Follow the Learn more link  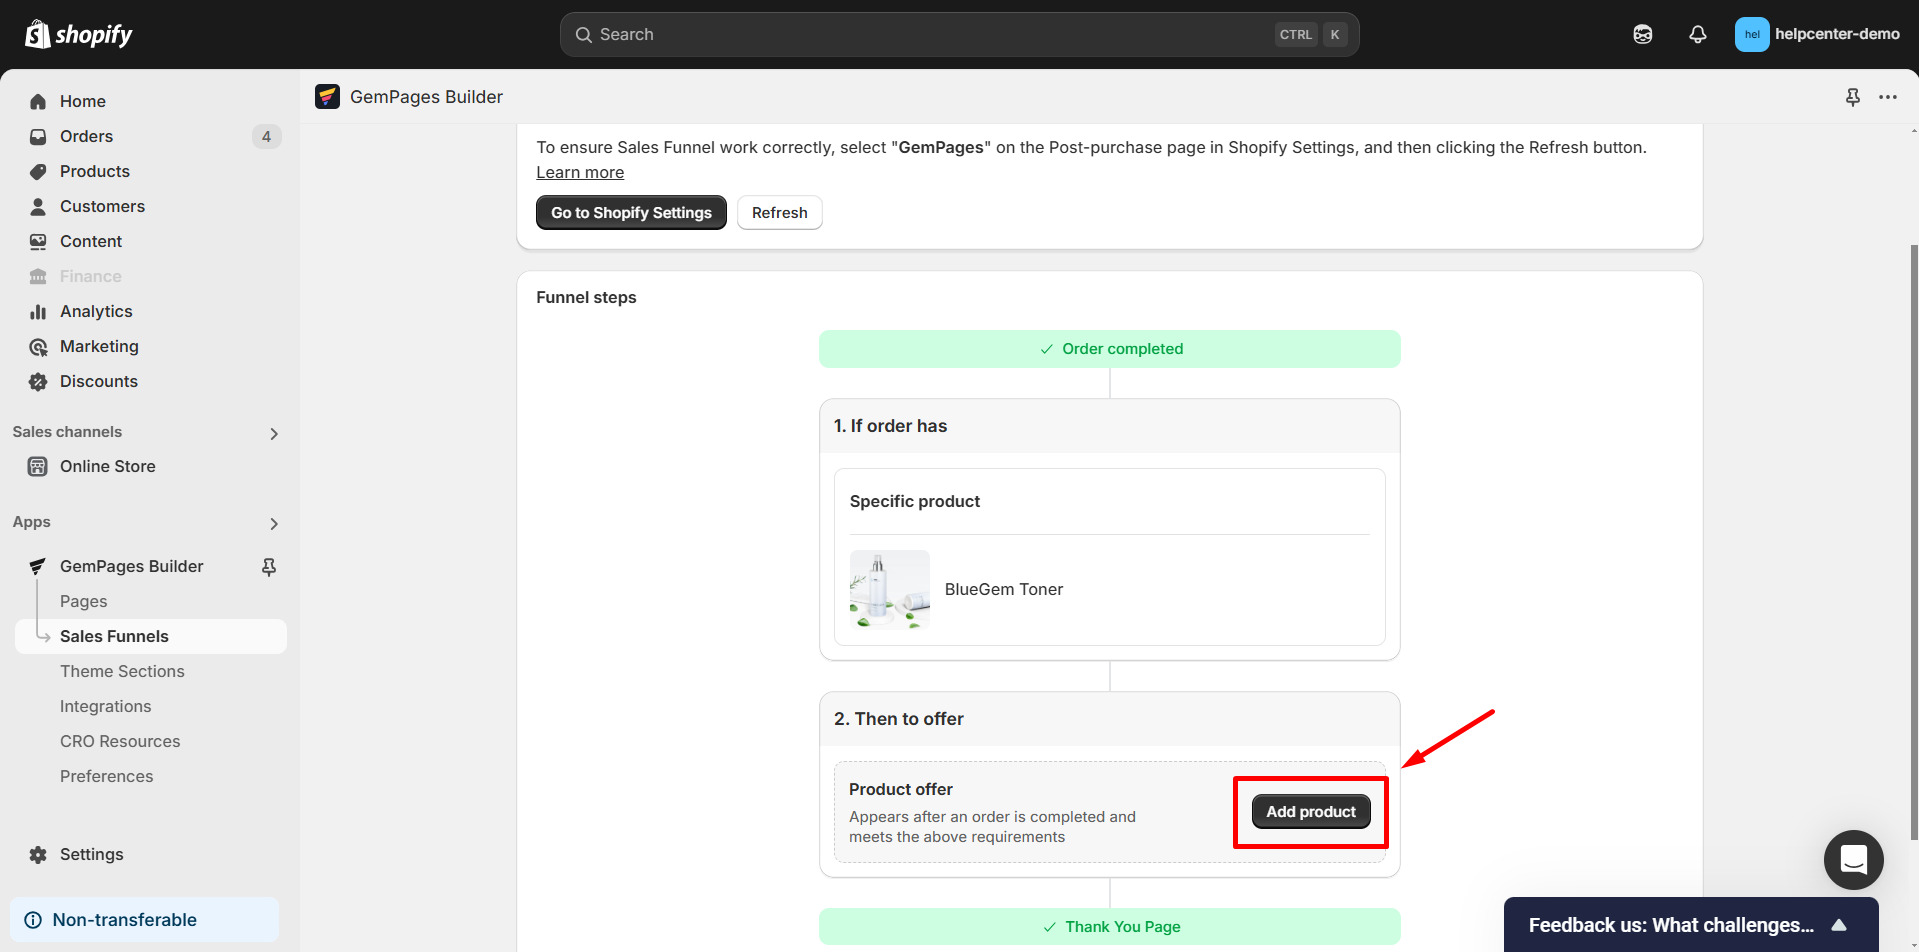[x=580, y=173]
